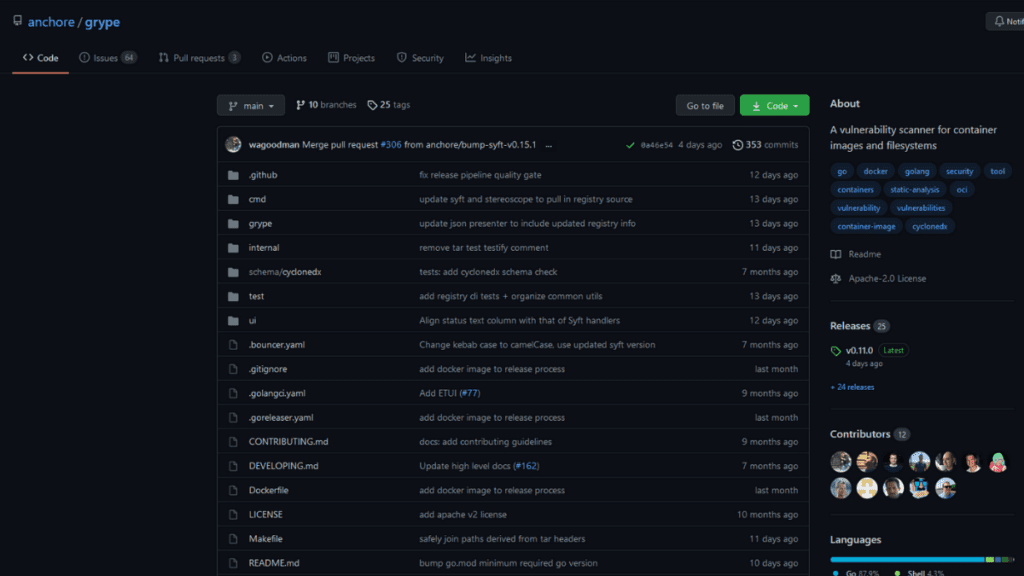Open the Pull requests tab

click(199, 58)
